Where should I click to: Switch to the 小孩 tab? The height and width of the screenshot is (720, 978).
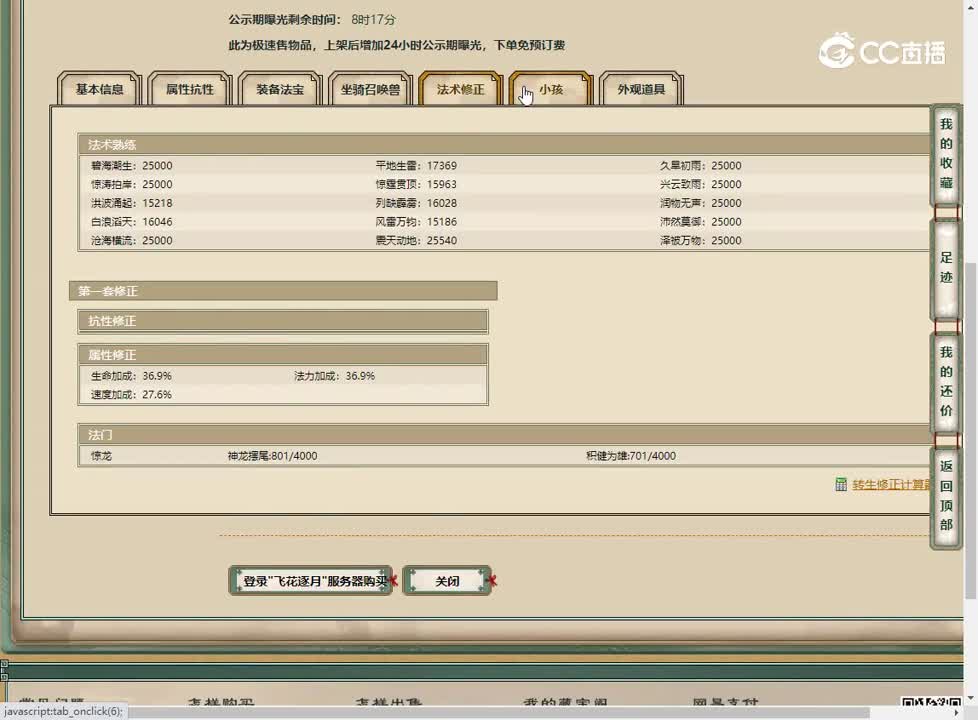551,89
